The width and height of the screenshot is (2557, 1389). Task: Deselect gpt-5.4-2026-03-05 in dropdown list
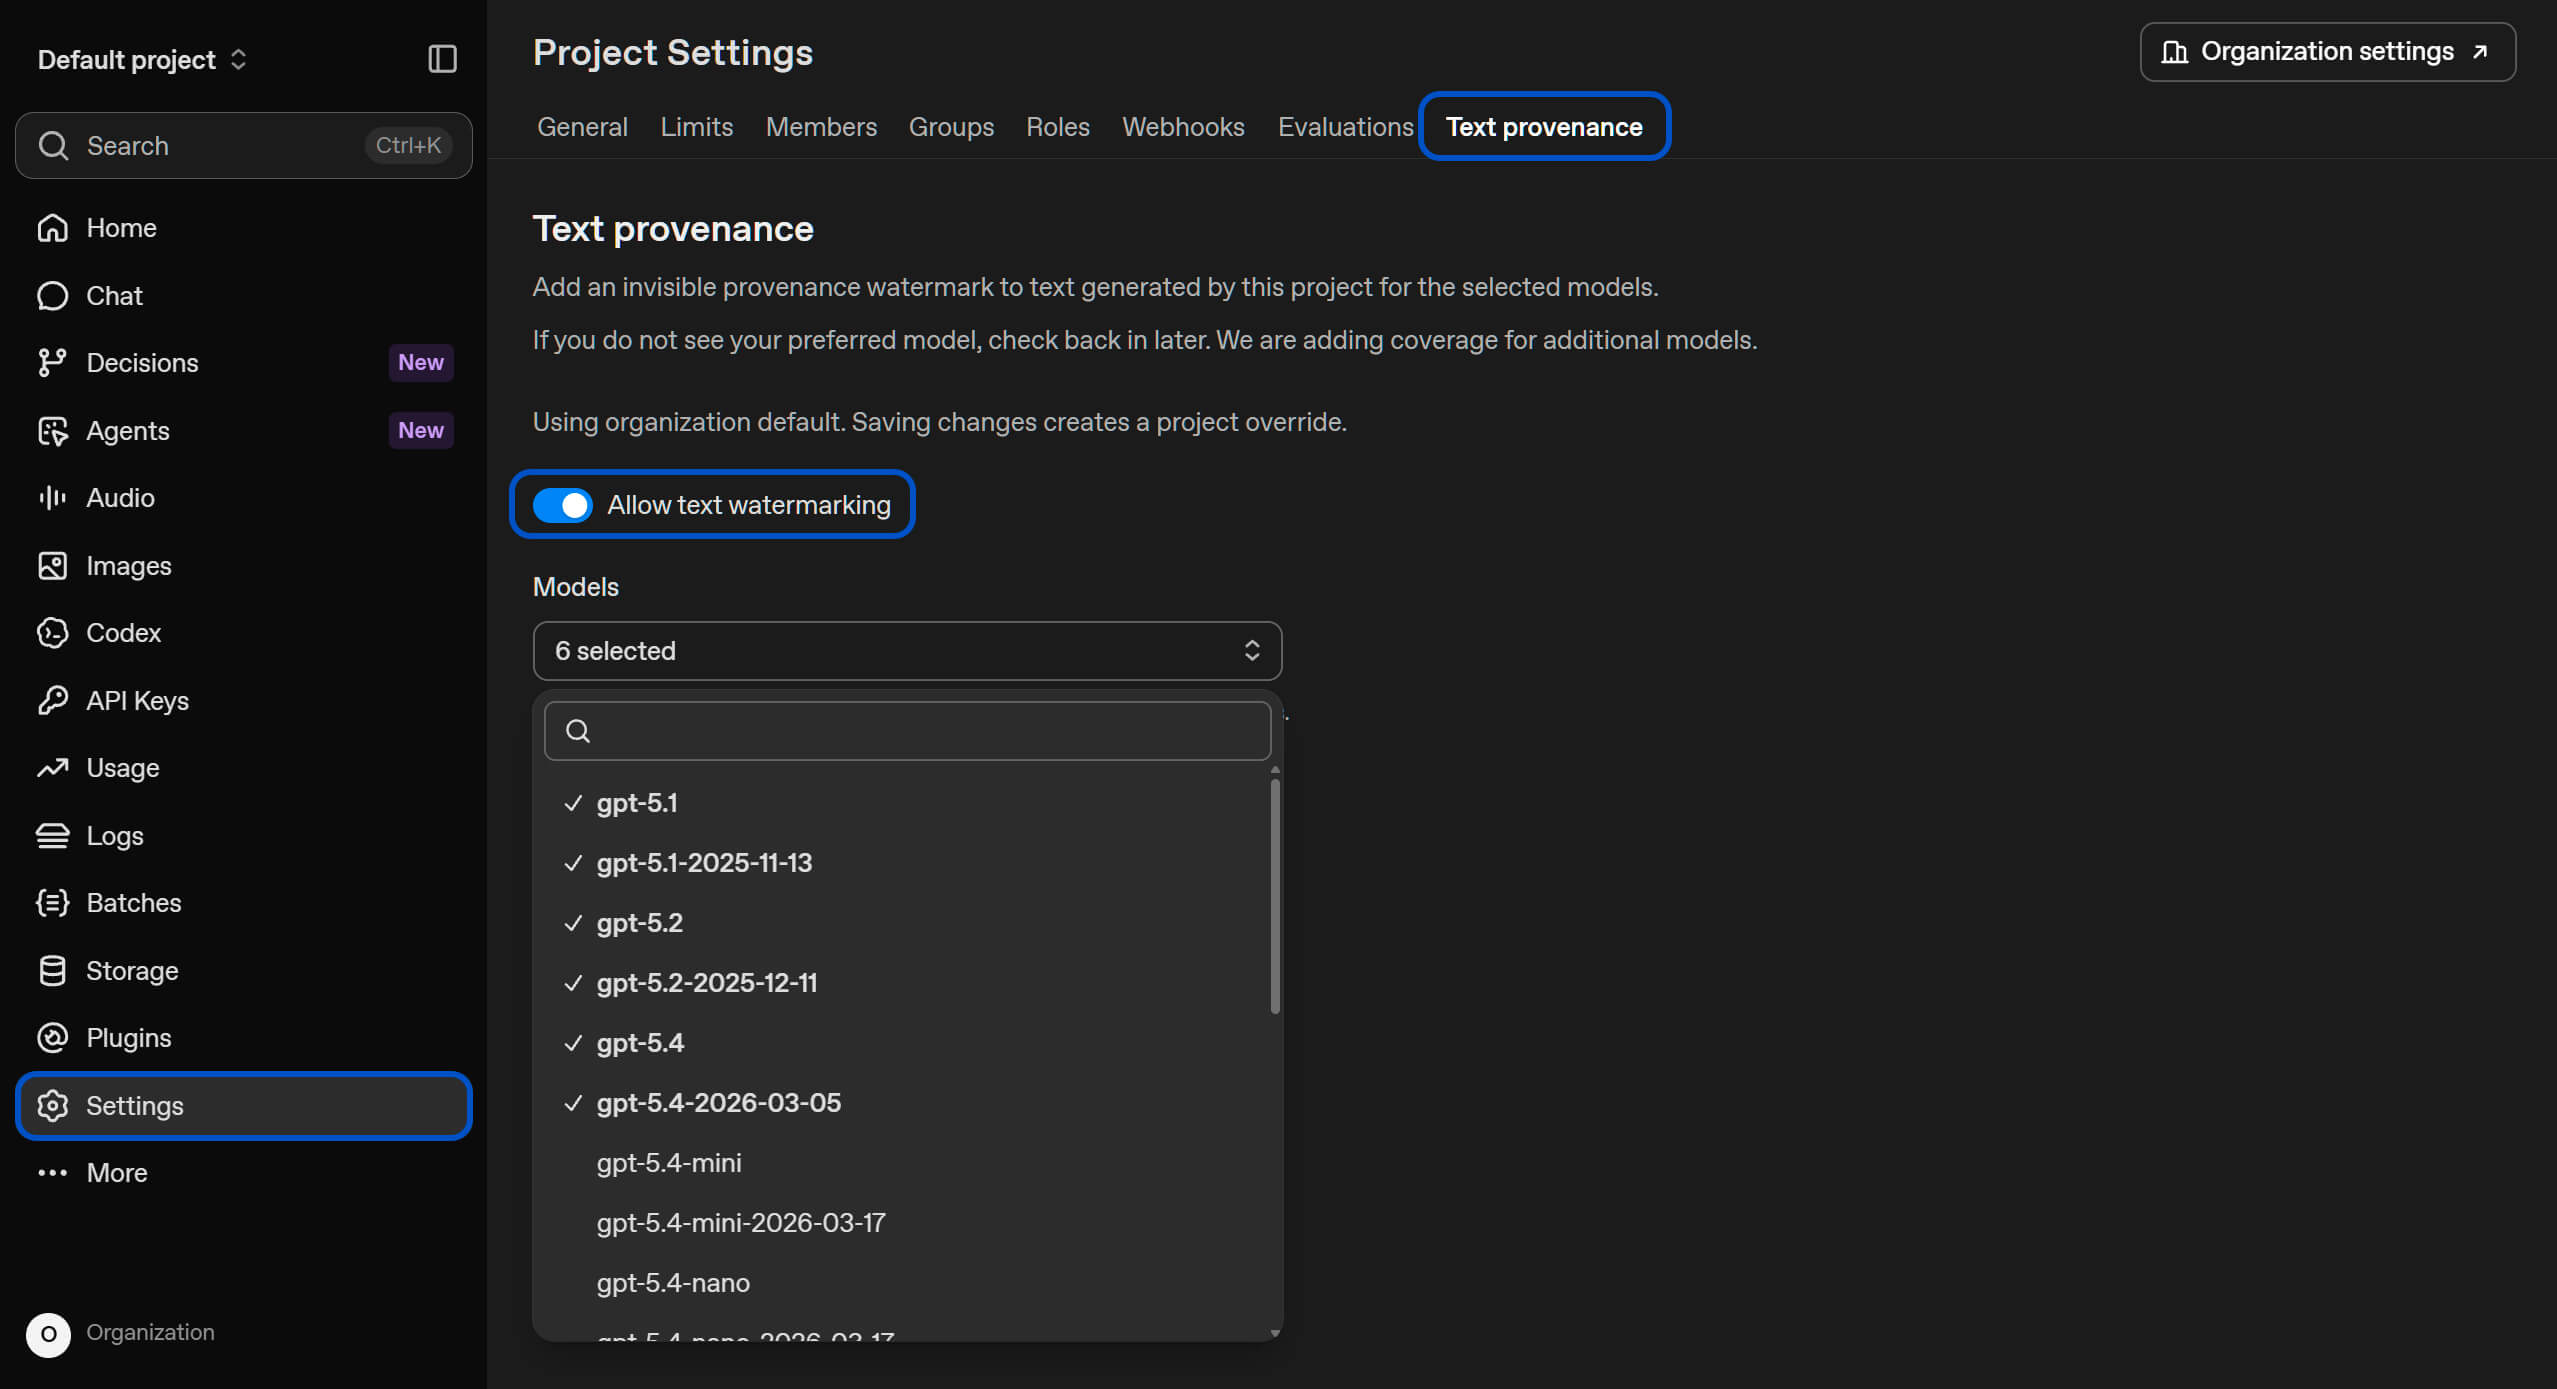pos(906,1103)
